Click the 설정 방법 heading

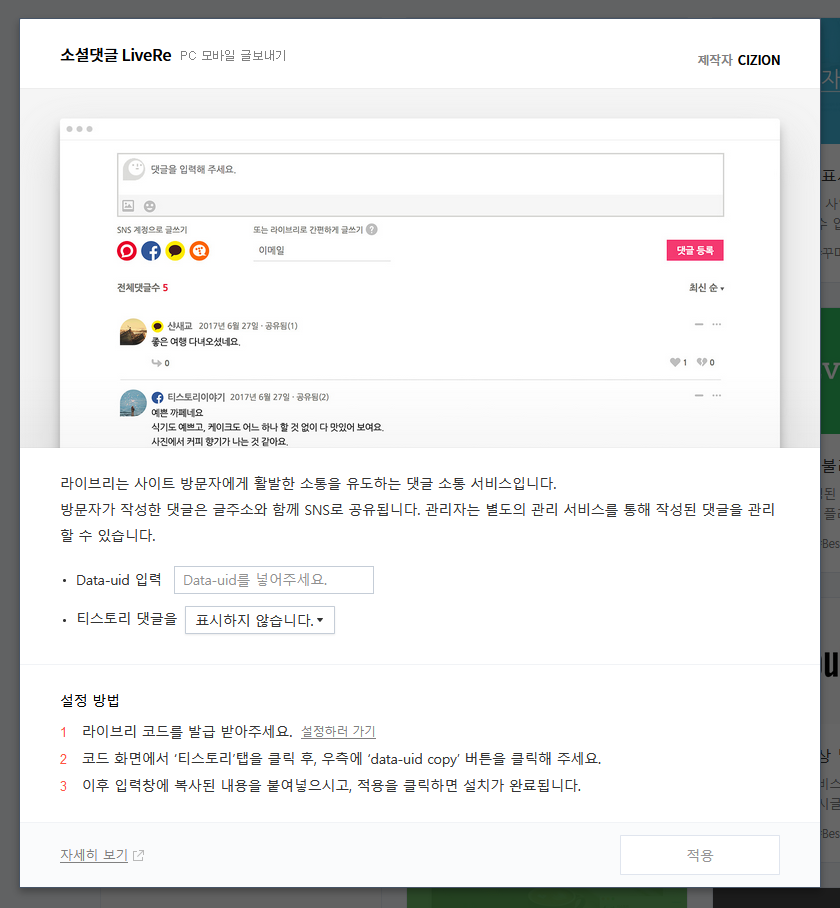point(90,701)
